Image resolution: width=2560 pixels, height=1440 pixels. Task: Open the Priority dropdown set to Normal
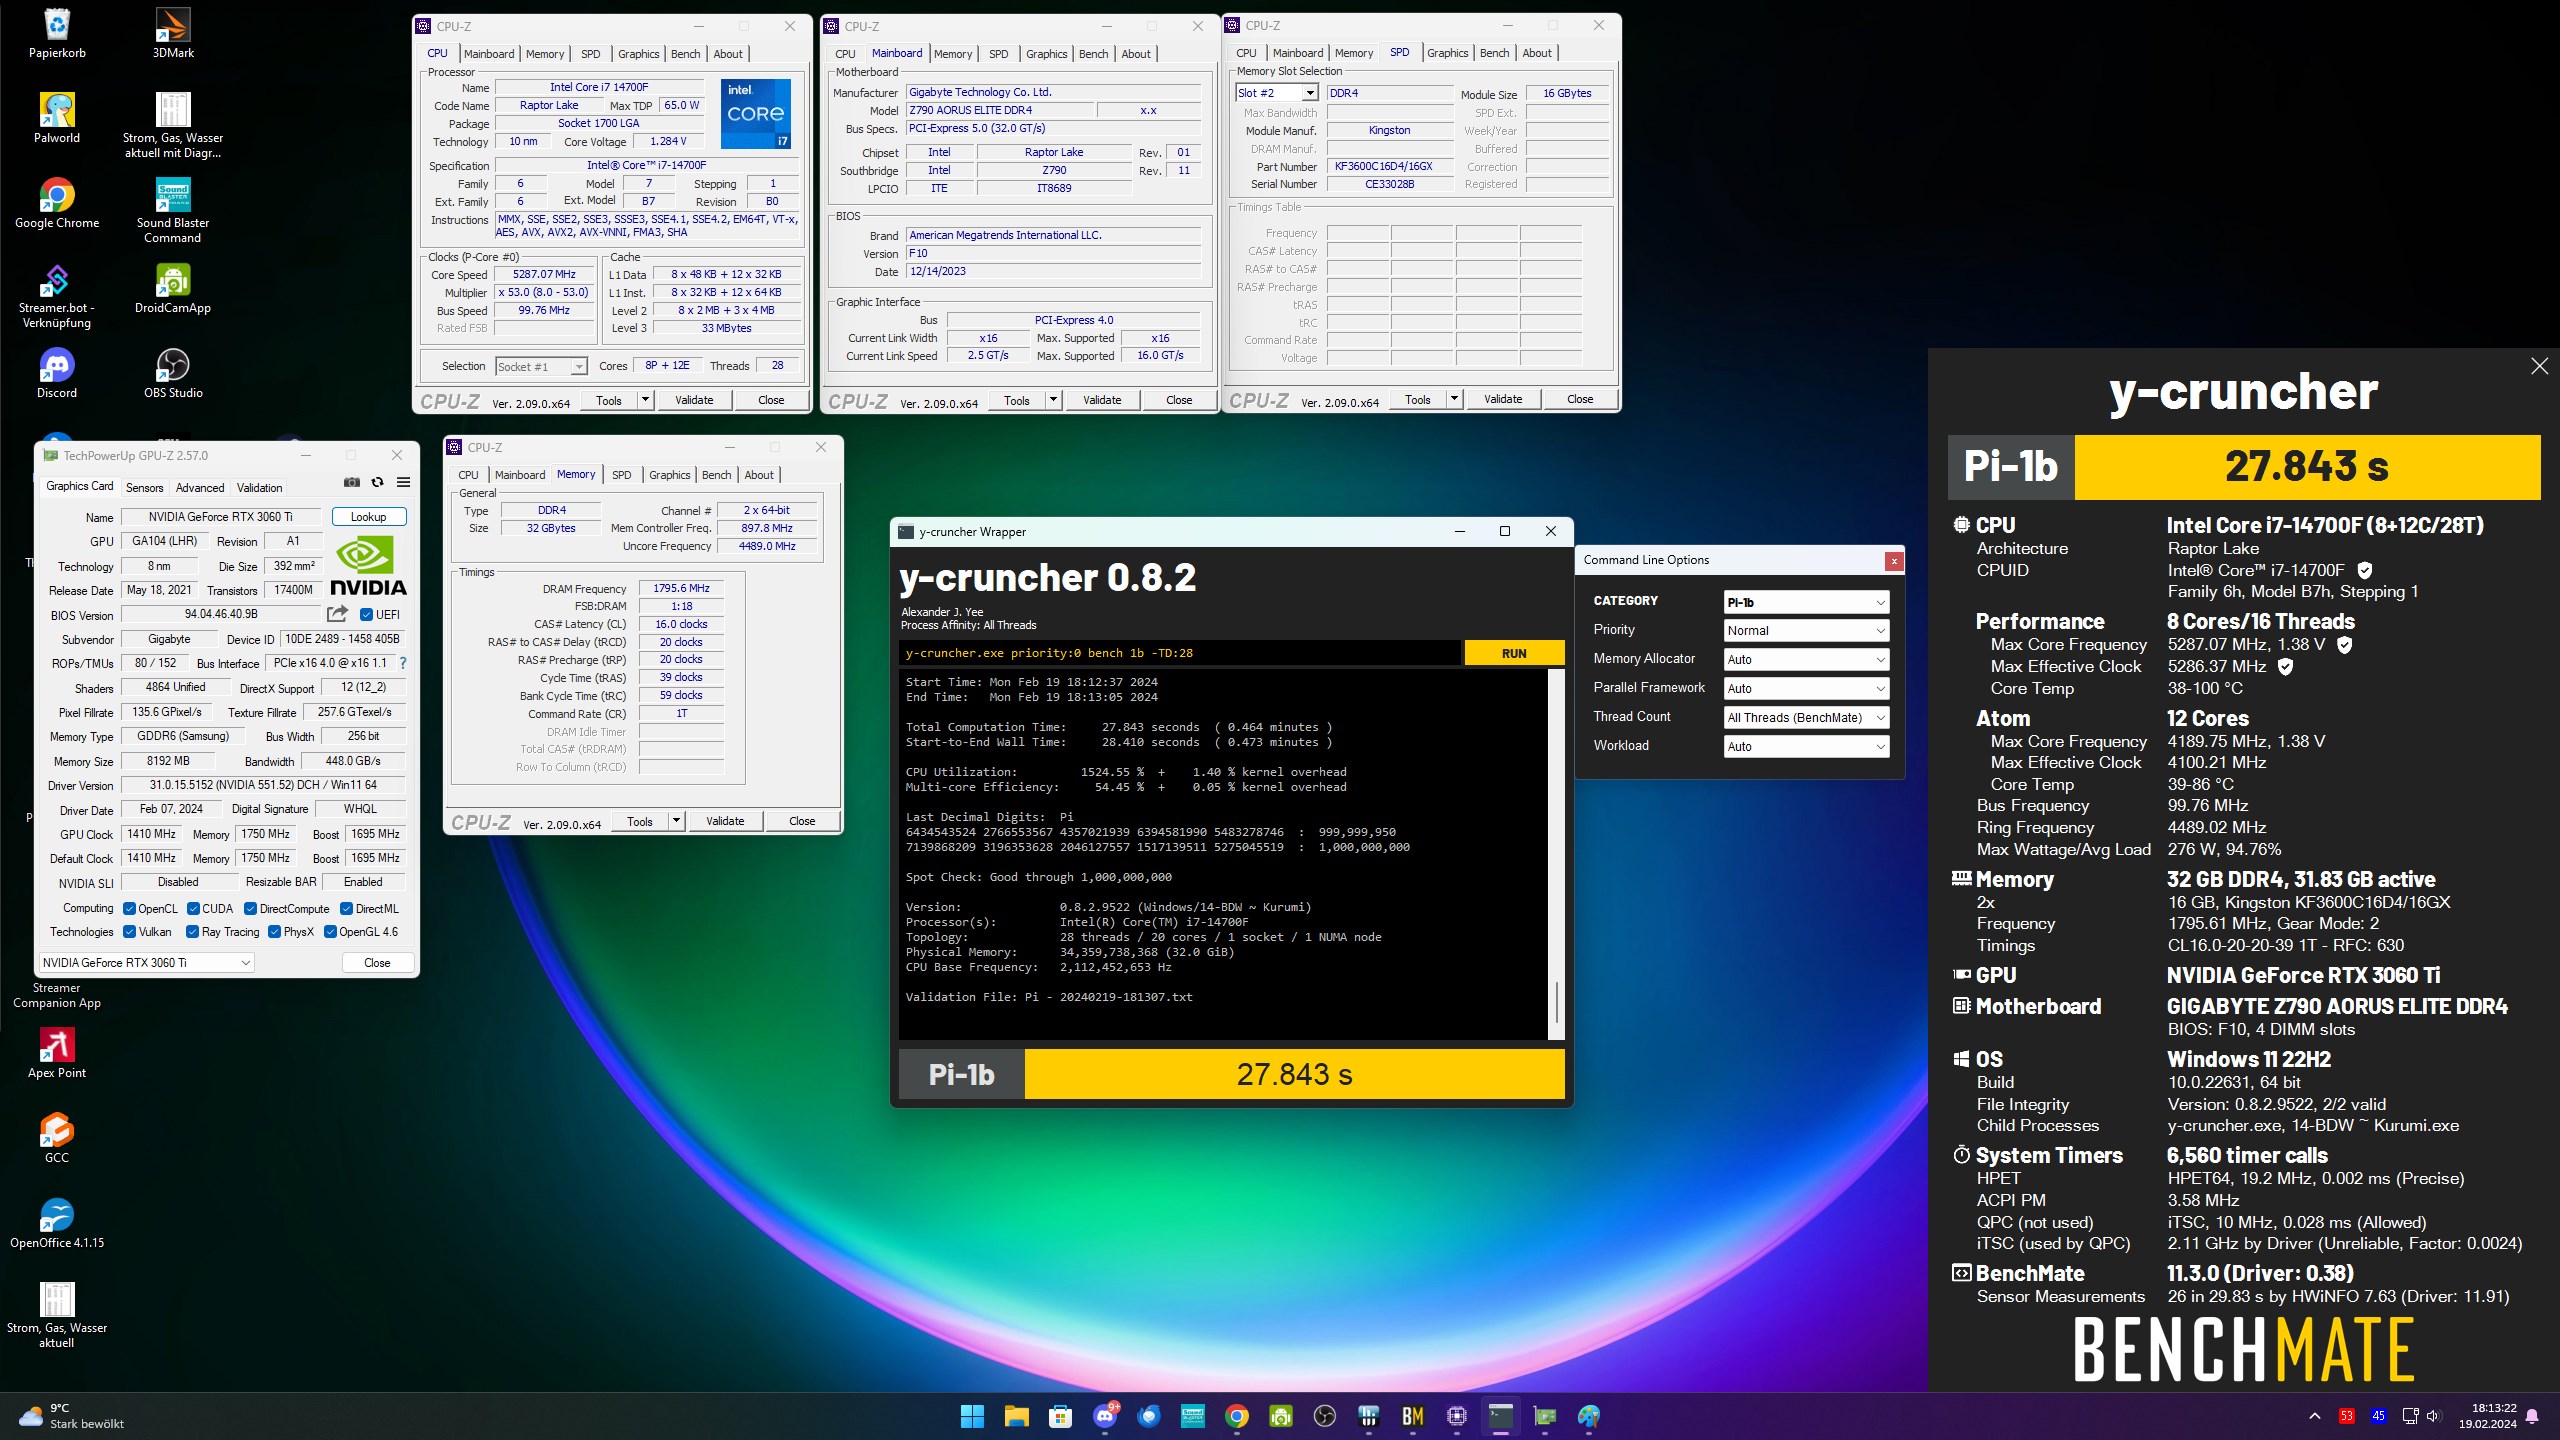[x=1806, y=631]
